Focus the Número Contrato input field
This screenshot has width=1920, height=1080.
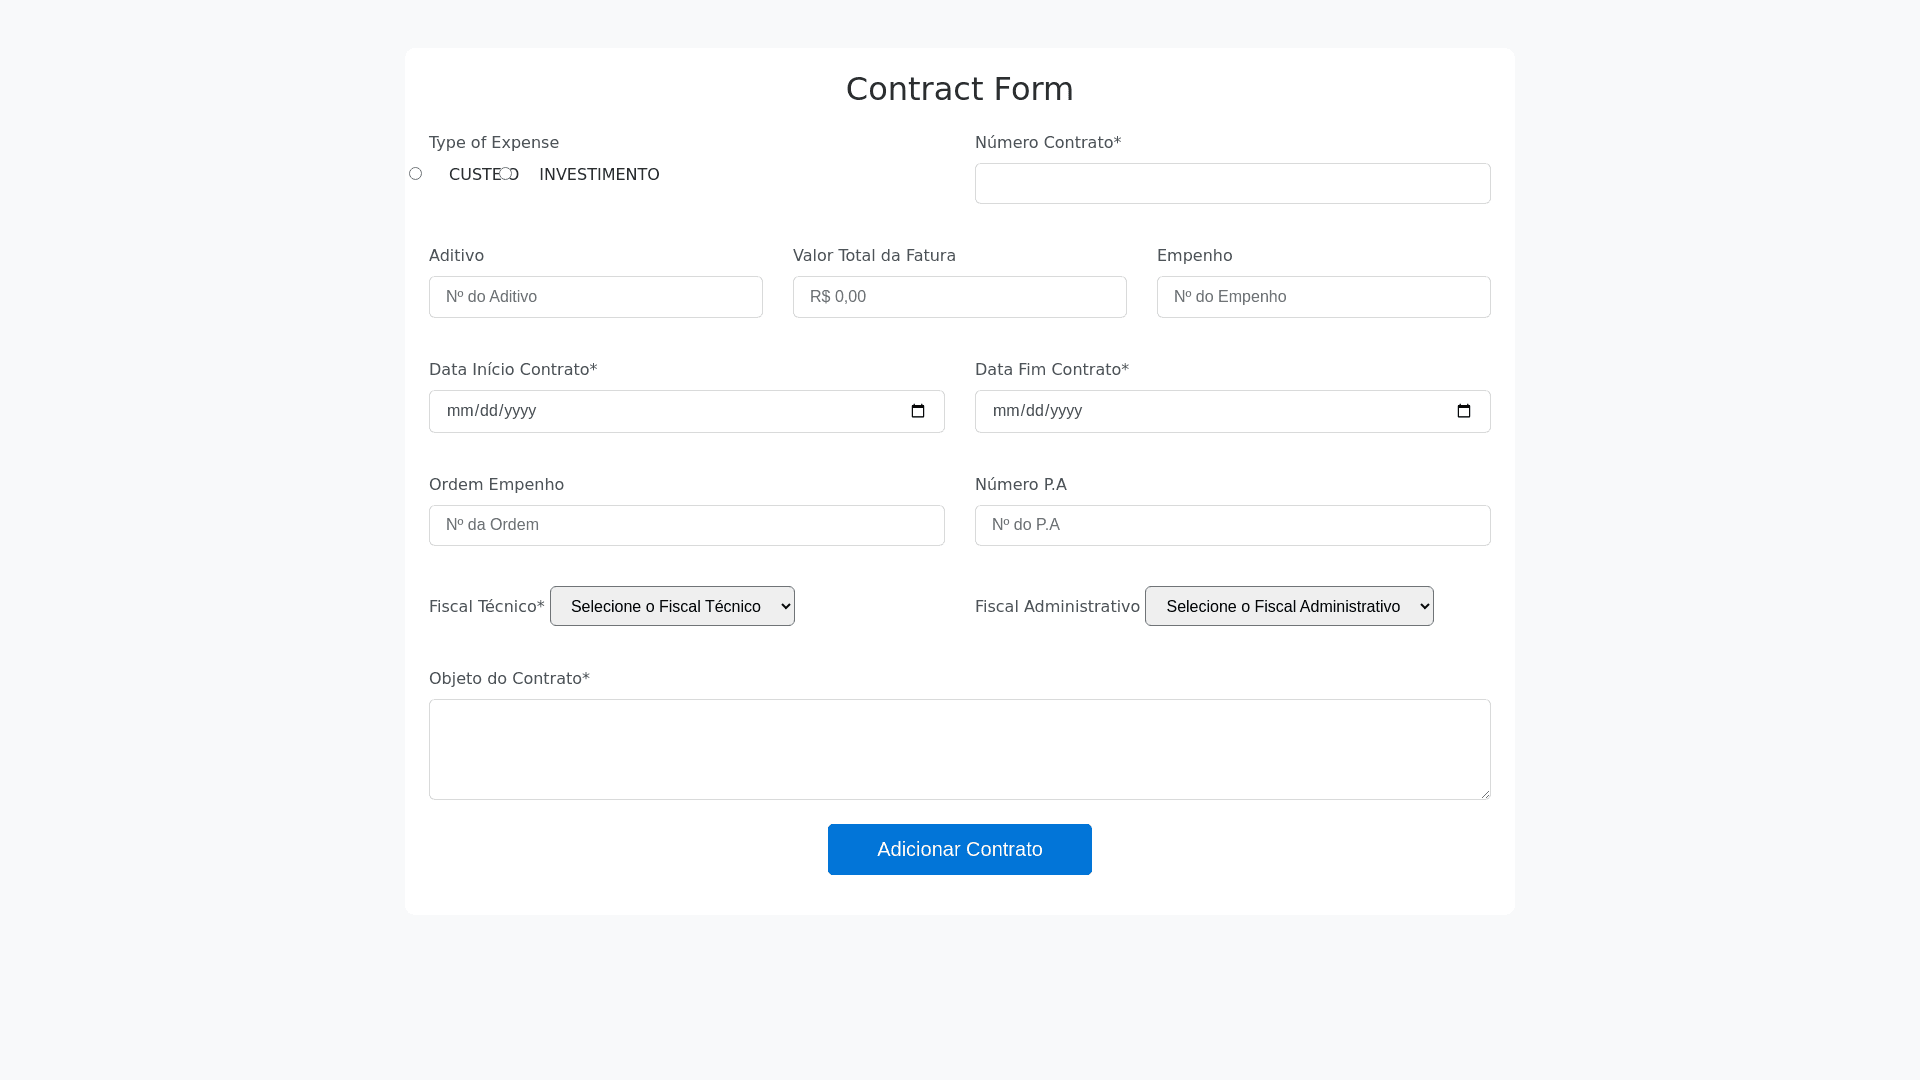pos(1232,184)
